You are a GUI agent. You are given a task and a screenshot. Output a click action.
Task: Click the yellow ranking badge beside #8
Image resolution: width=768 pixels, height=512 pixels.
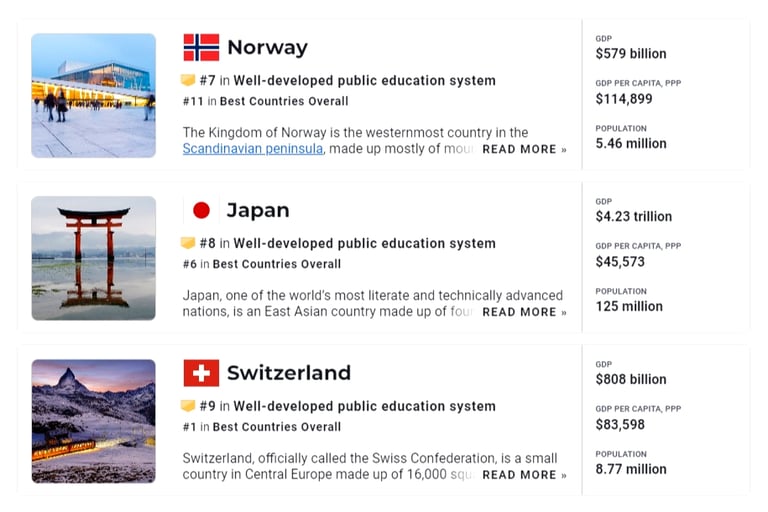click(x=188, y=243)
